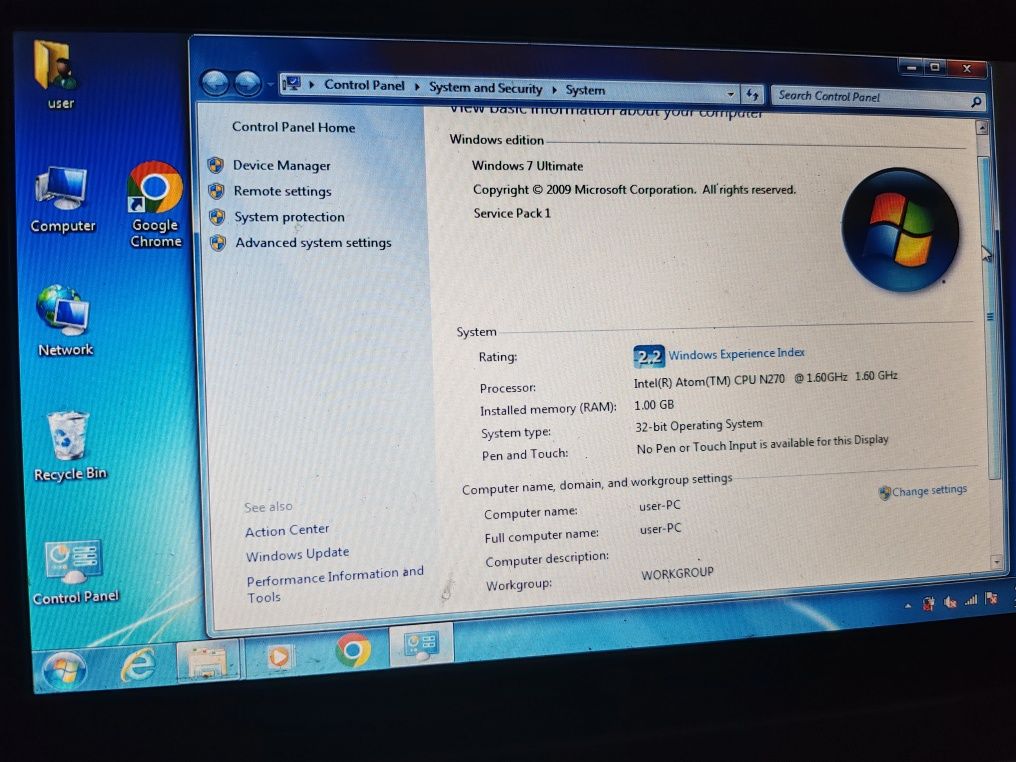Click the scrollbar down arrow

997,561
